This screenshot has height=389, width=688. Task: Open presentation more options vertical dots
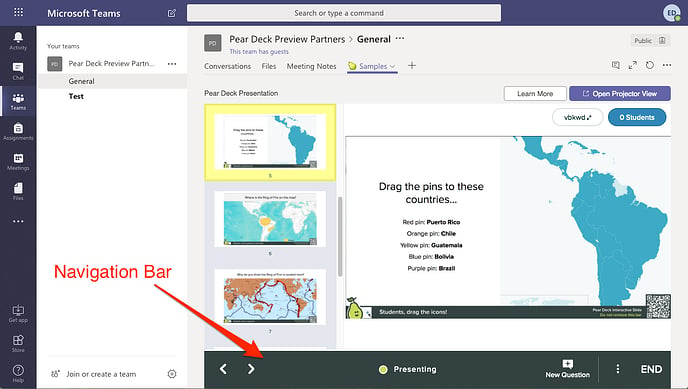pyautogui.click(x=618, y=369)
